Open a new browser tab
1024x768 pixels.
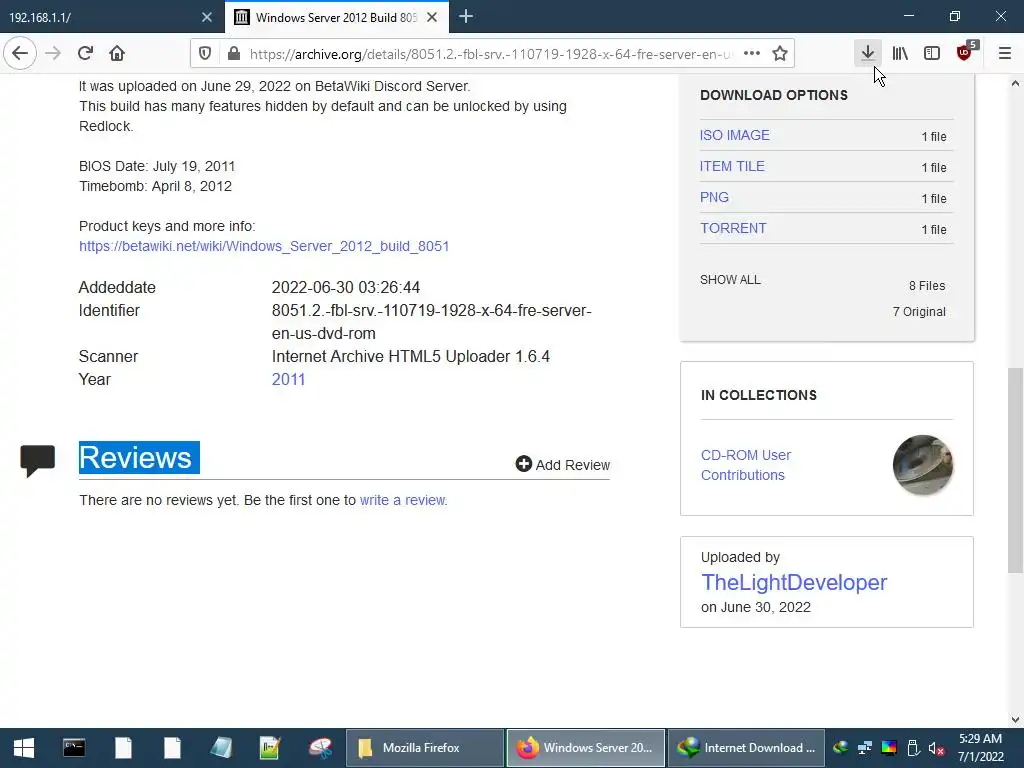click(x=466, y=17)
